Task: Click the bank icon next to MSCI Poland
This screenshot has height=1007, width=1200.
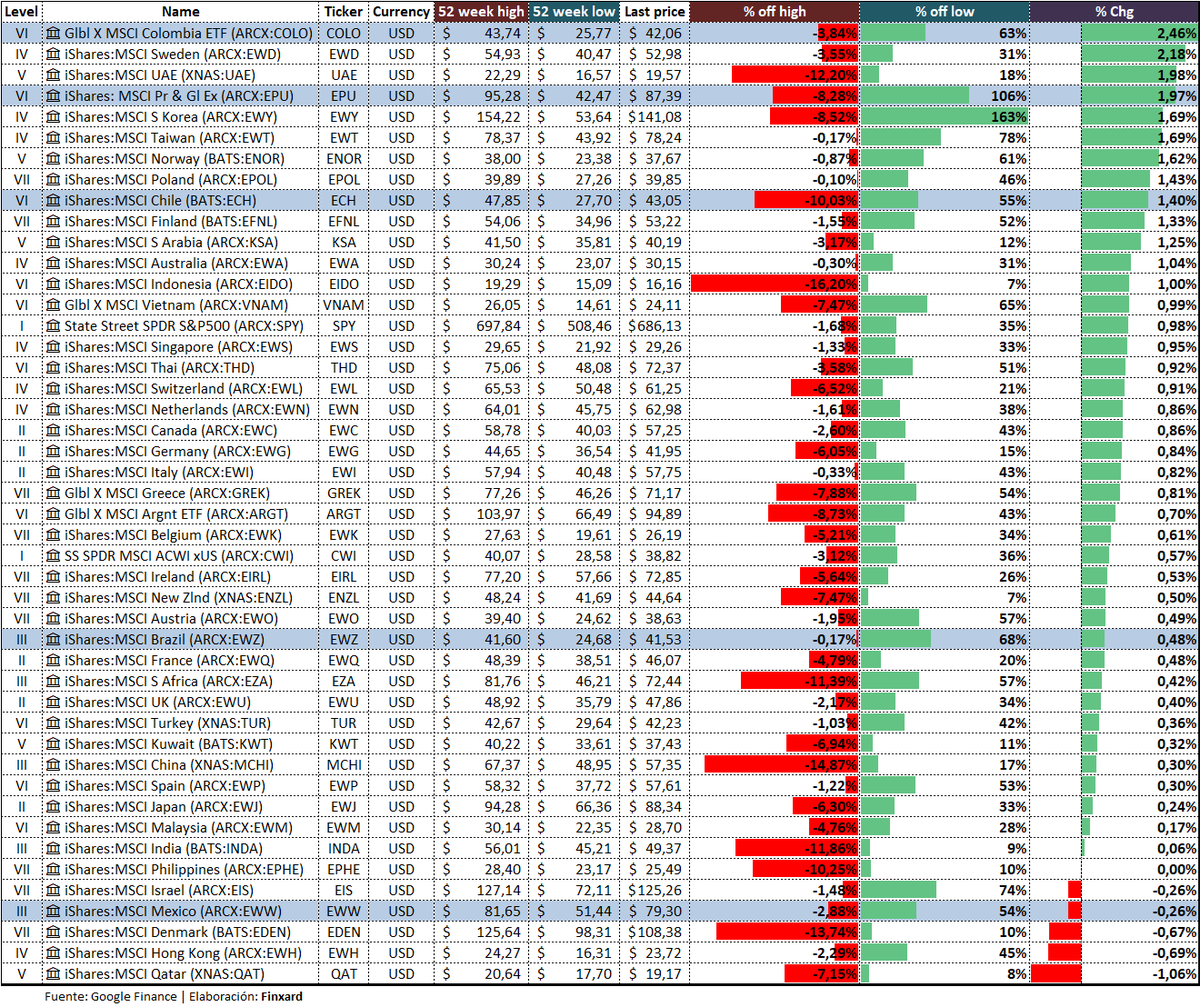Action: [53, 179]
